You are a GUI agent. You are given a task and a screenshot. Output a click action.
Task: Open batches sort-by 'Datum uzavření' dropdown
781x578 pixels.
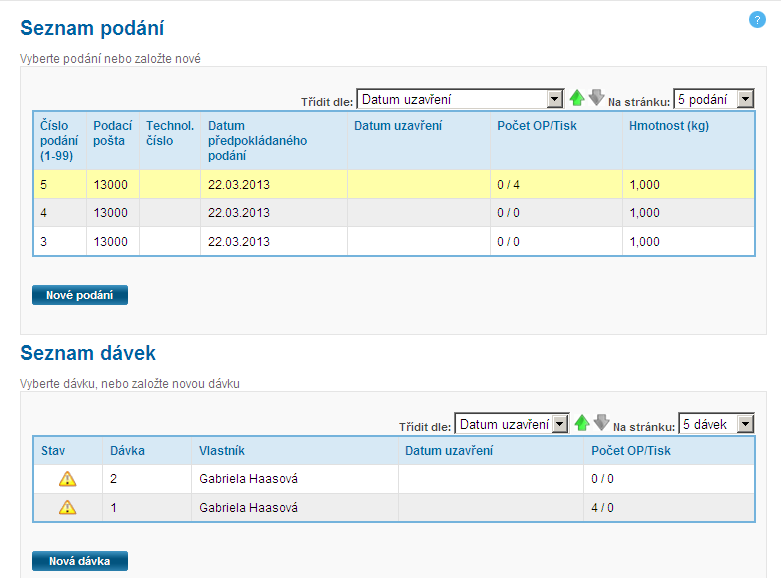[x=511, y=424]
